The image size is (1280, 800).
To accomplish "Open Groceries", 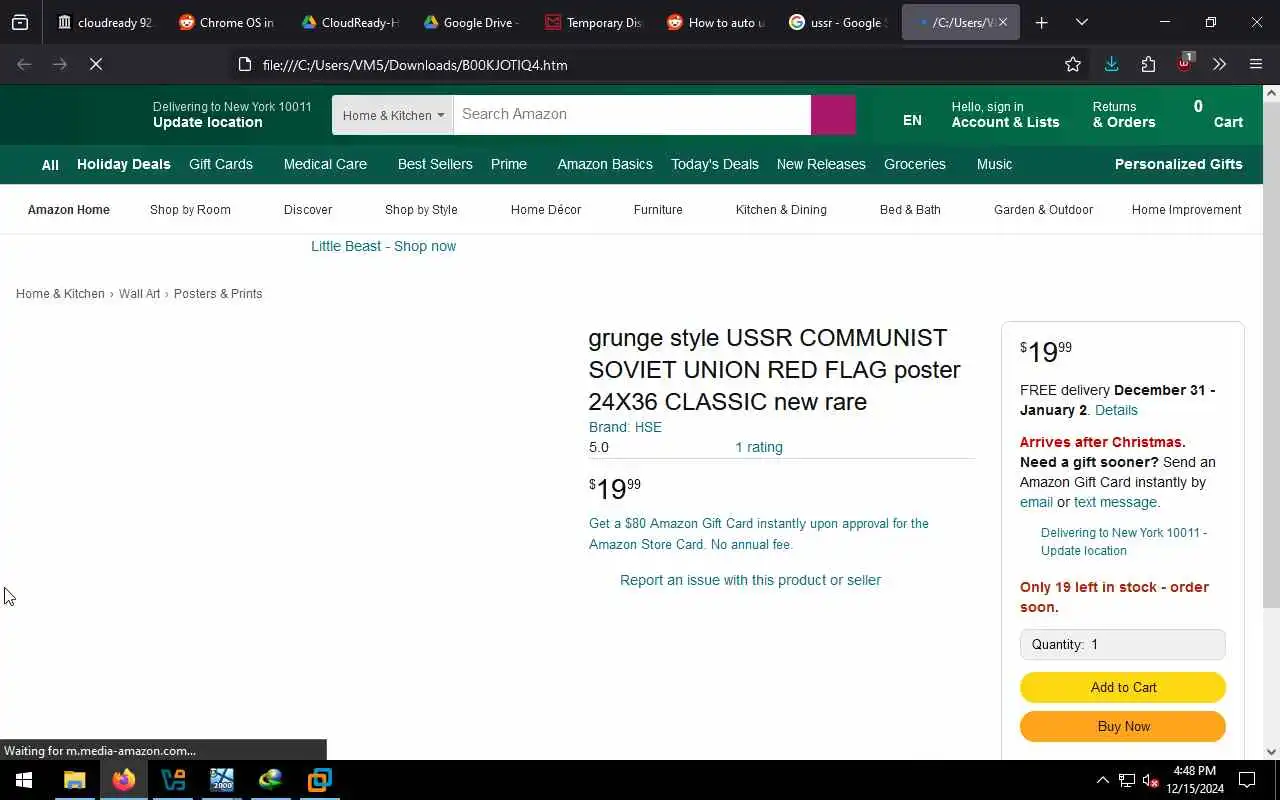I will [x=915, y=164].
